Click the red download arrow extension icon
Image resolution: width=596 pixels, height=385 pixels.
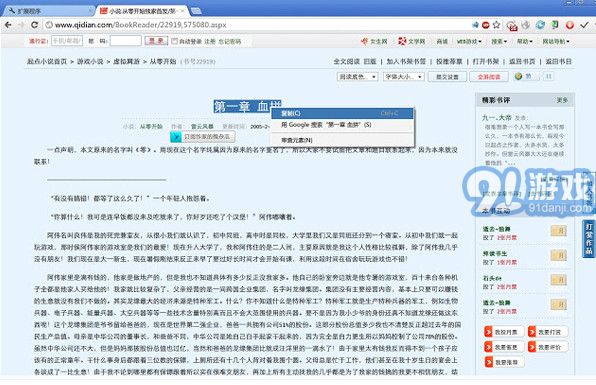pos(569,25)
